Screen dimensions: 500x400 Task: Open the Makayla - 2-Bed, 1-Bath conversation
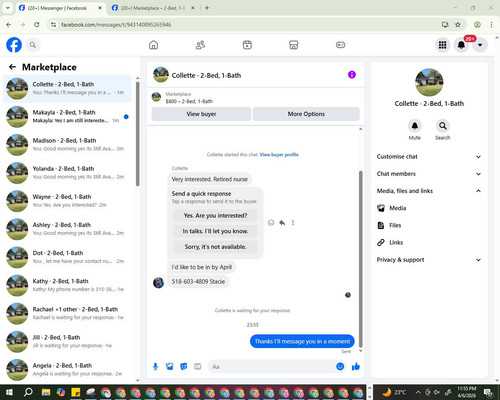pyautogui.click(x=67, y=117)
